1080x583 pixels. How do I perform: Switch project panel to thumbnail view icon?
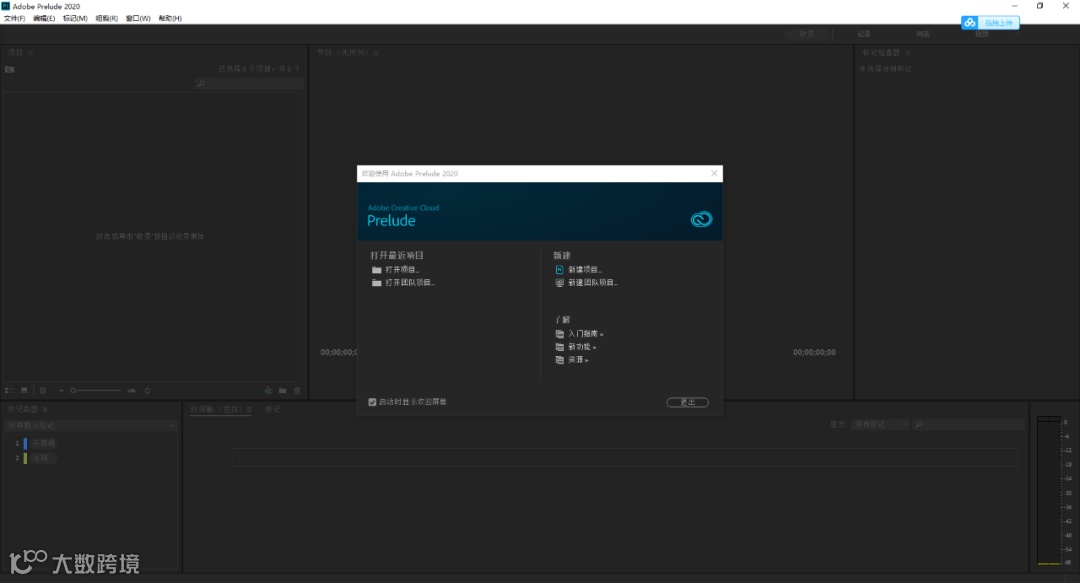(24, 390)
